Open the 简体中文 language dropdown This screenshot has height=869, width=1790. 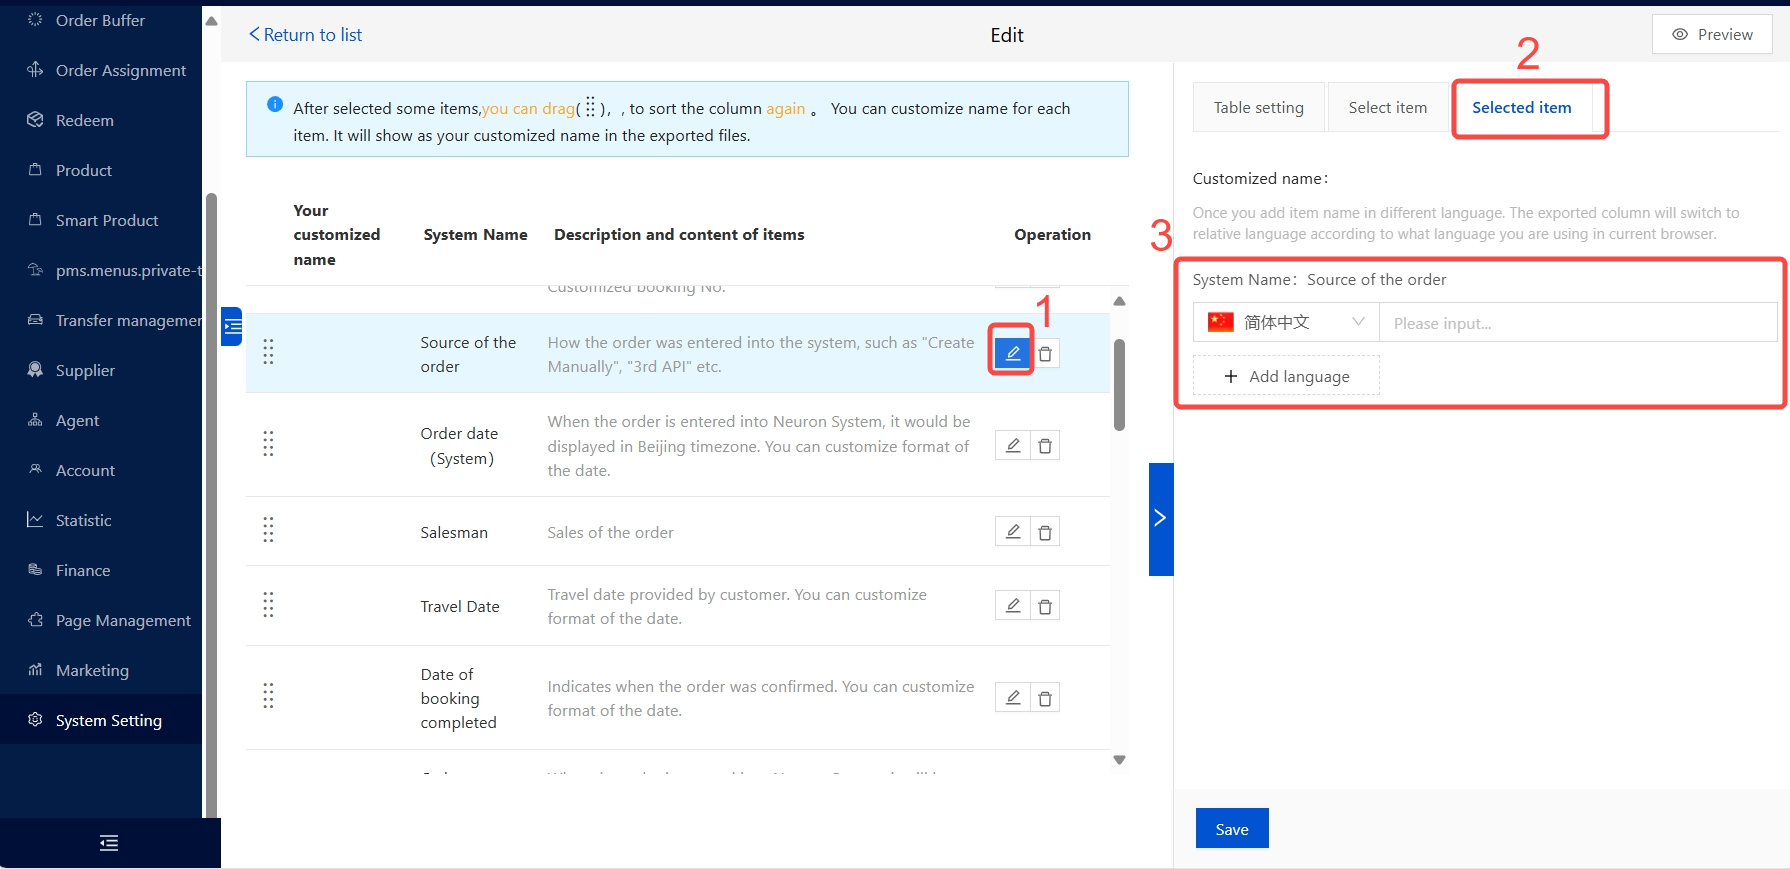[x=1286, y=322]
